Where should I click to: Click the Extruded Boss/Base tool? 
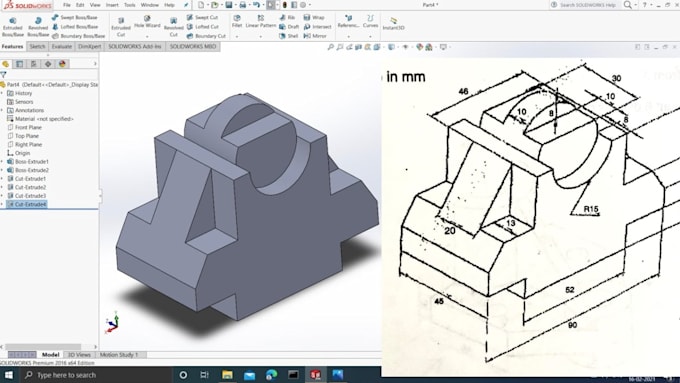tap(13, 27)
